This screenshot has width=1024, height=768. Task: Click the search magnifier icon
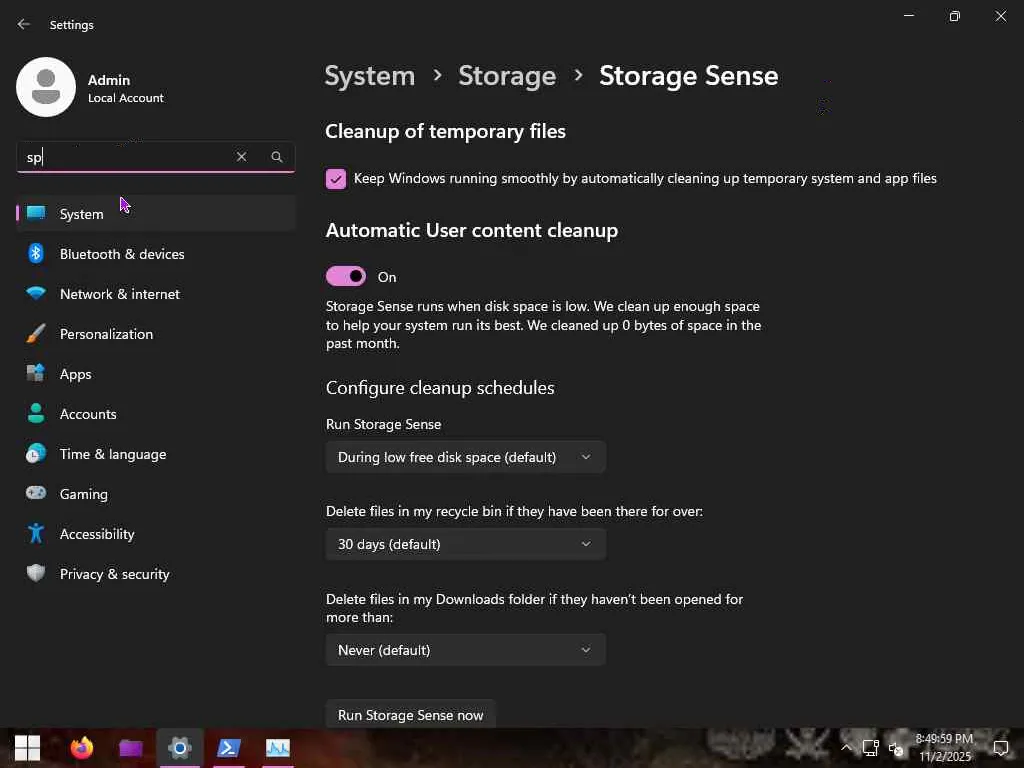pyautogui.click(x=277, y=157)
